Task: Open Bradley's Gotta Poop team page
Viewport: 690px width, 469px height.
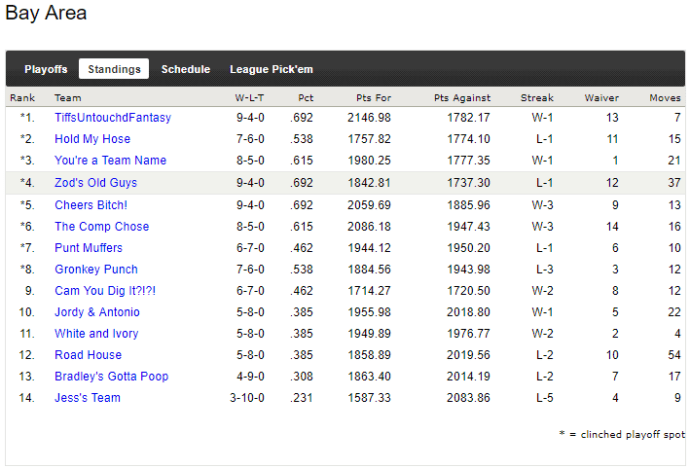Action: click(x=111, y=377)
